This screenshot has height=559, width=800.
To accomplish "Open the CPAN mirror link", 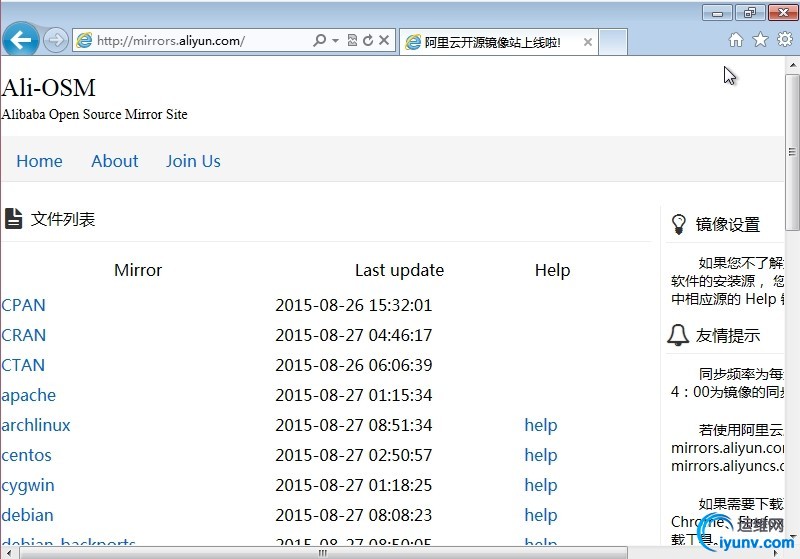I will (x=23, y=305).
